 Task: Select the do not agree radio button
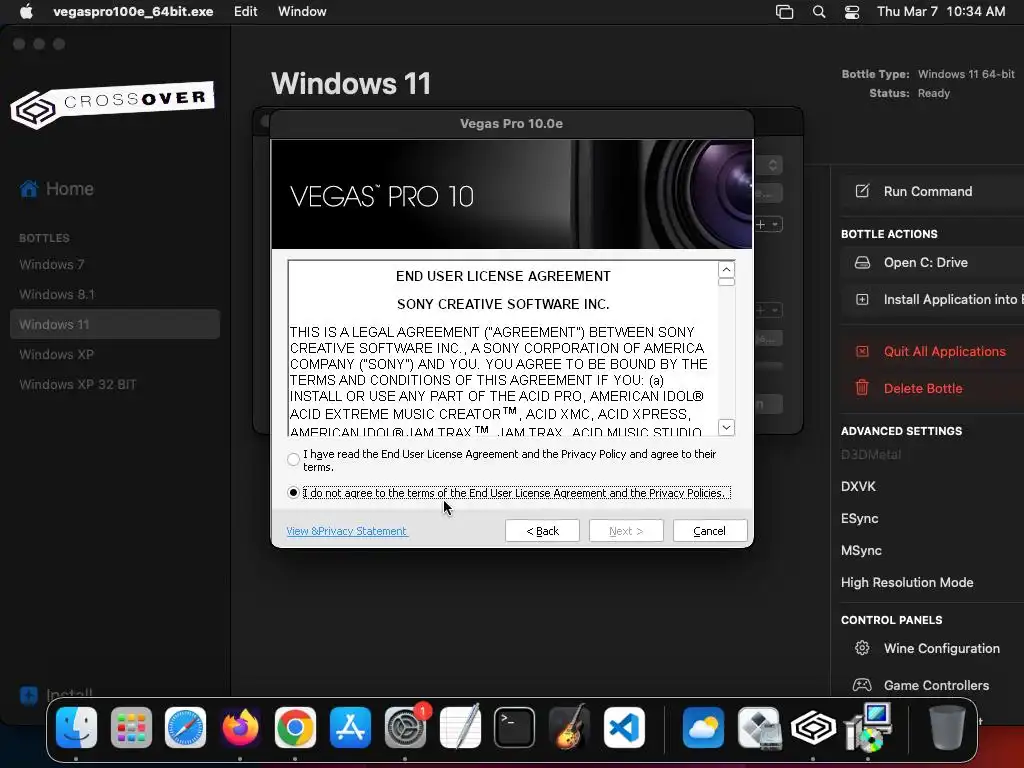pos(293,492)
